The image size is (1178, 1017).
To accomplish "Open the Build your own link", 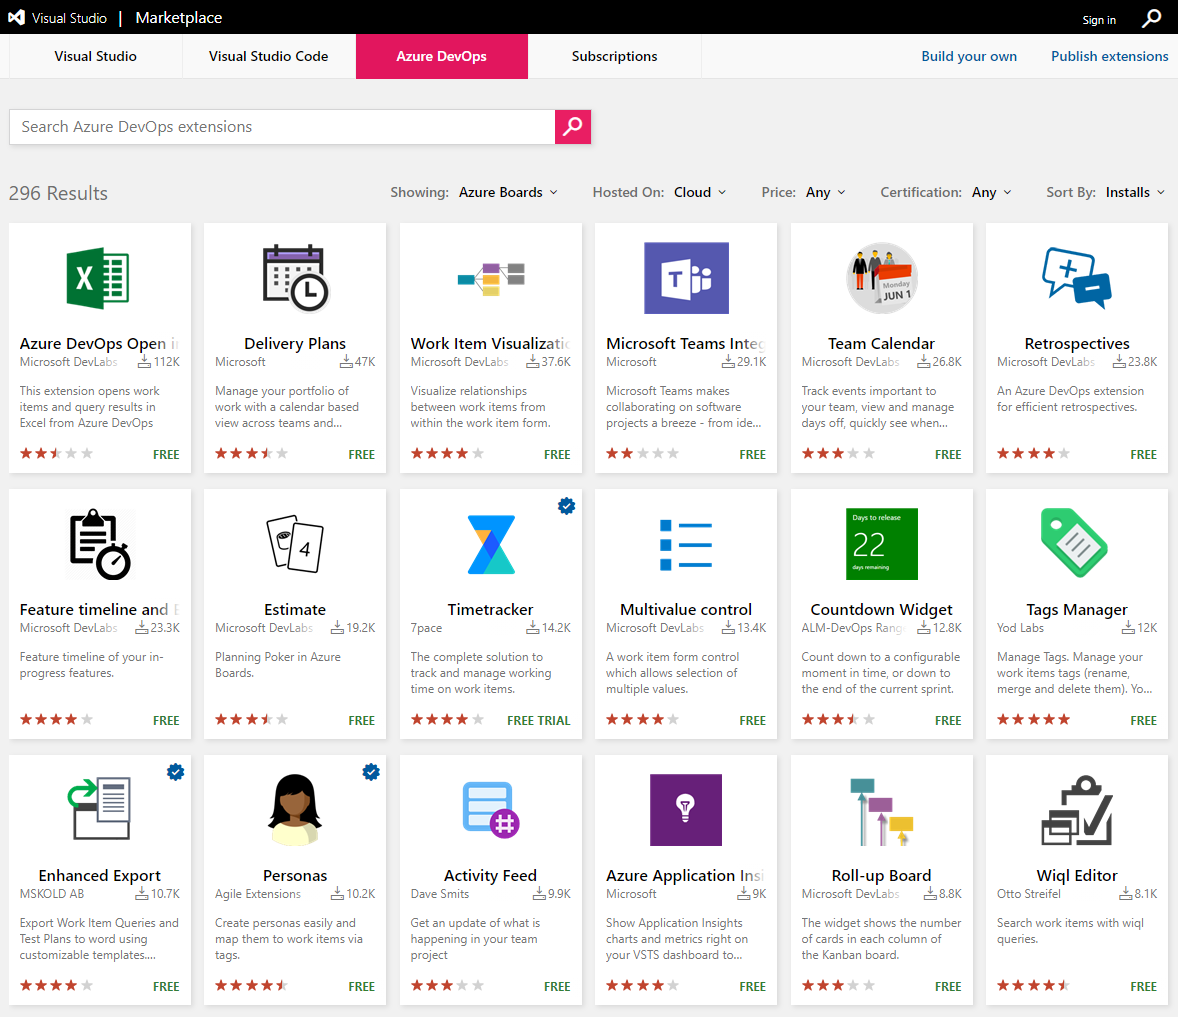I will point(969,56).
